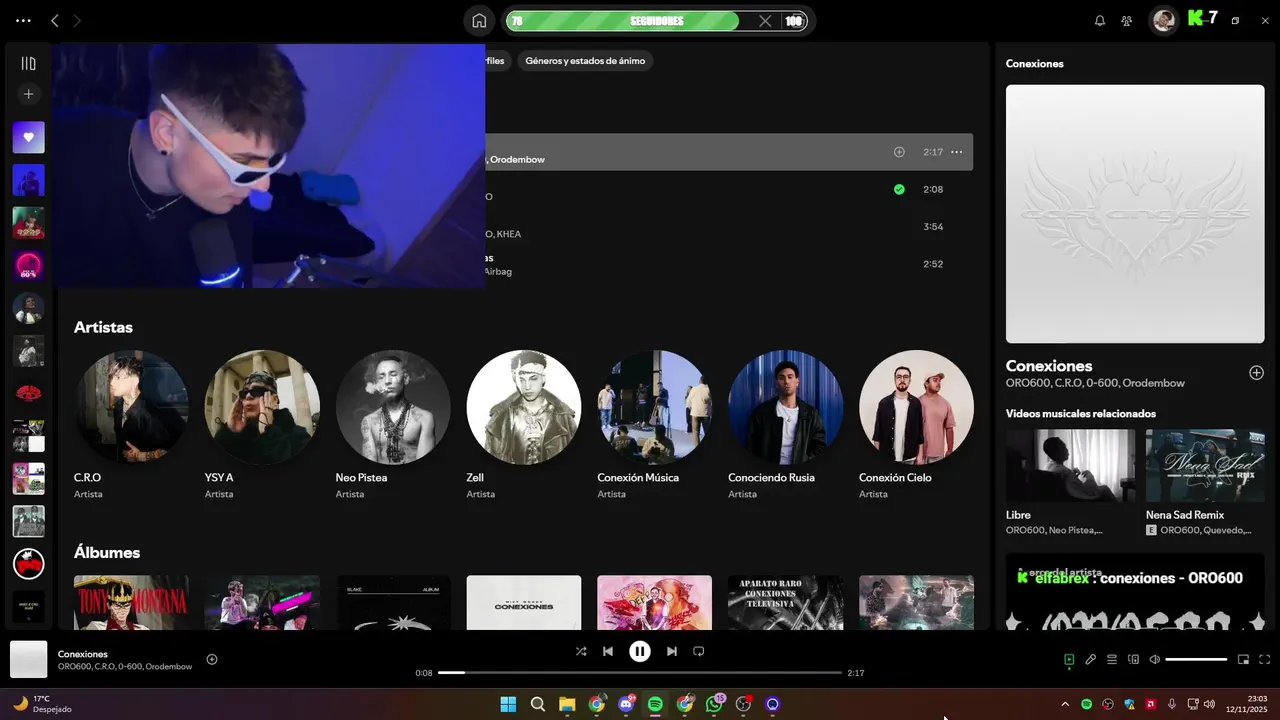Open the Zell artist page
1280x720 pixels.
pos(524,407)
